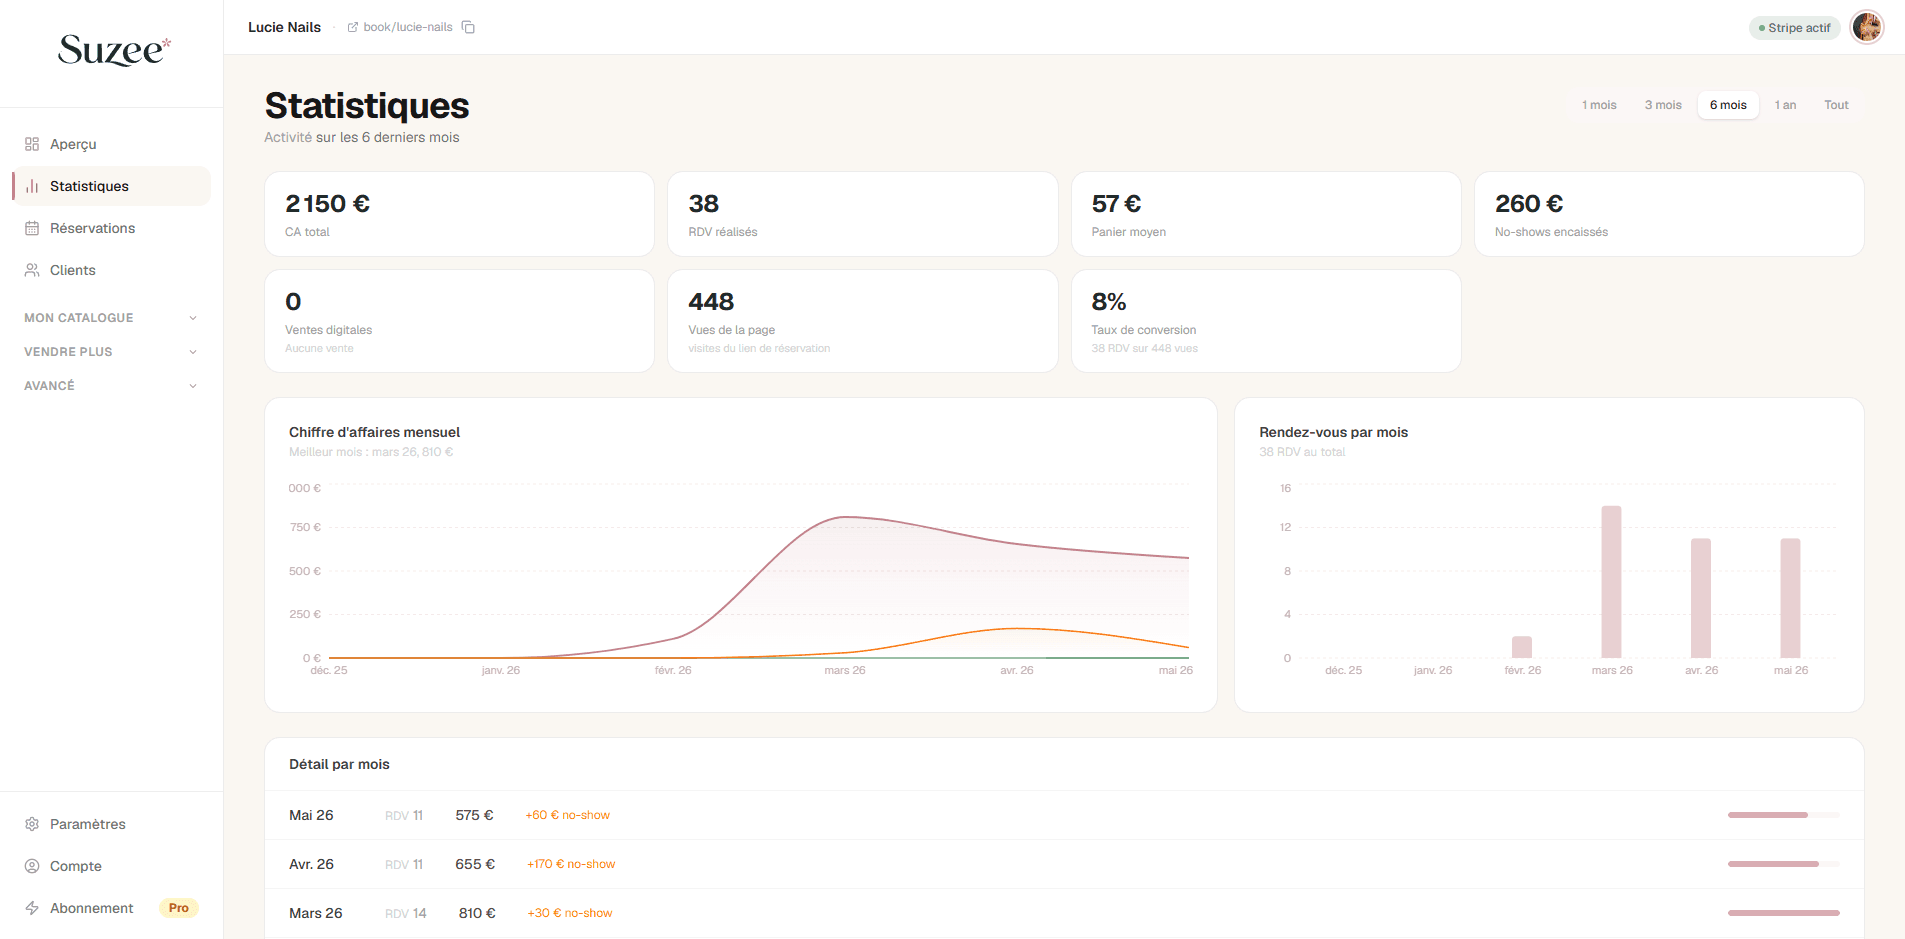
Task: Click the Mai 26 month row label
Action: (311, 815)
